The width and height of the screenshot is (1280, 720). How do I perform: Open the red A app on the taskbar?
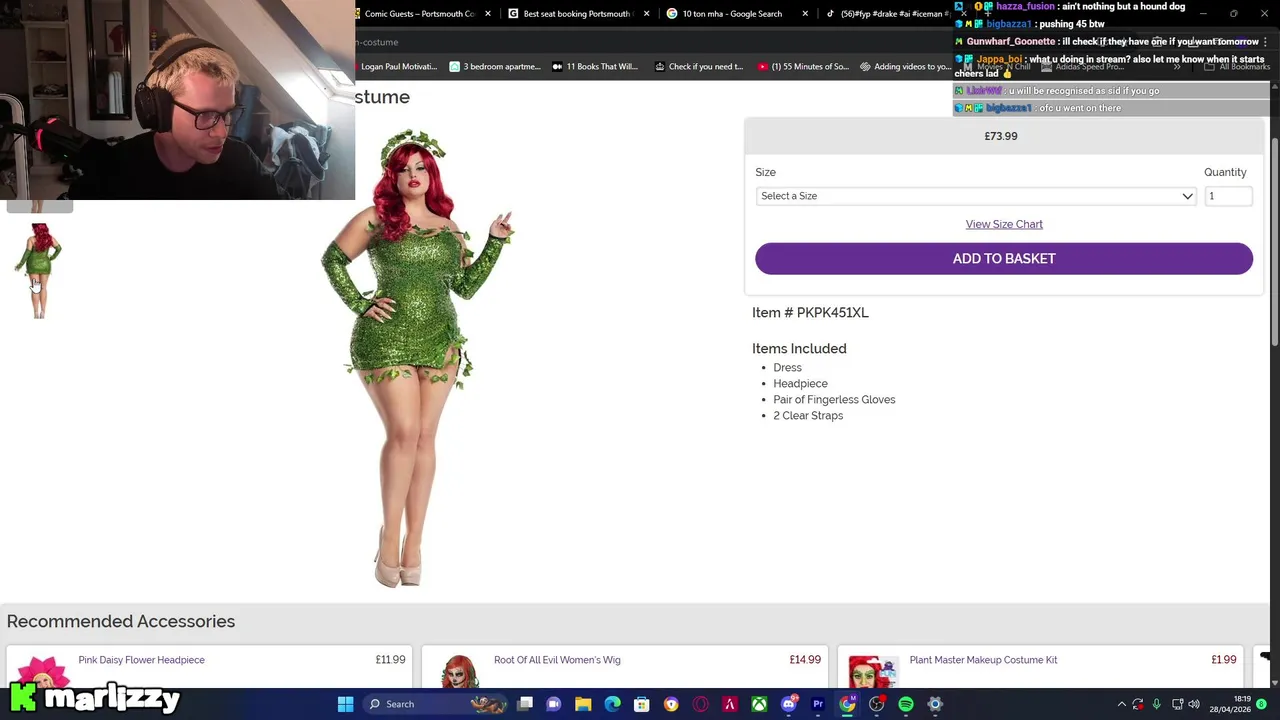[730, 704]
